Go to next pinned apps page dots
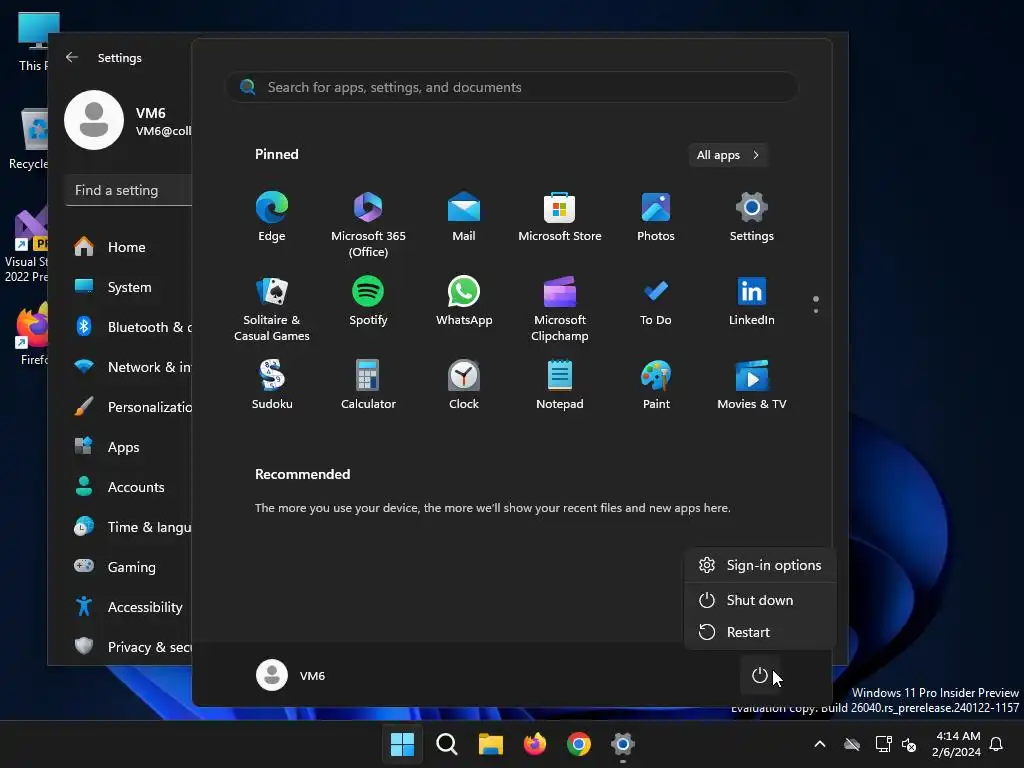The height and width of the screenshot is (768, 1024). click(x=816, y=311)
